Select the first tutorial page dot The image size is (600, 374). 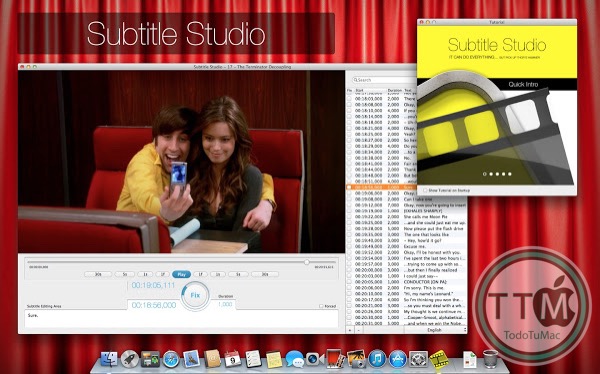coord(485,174)
